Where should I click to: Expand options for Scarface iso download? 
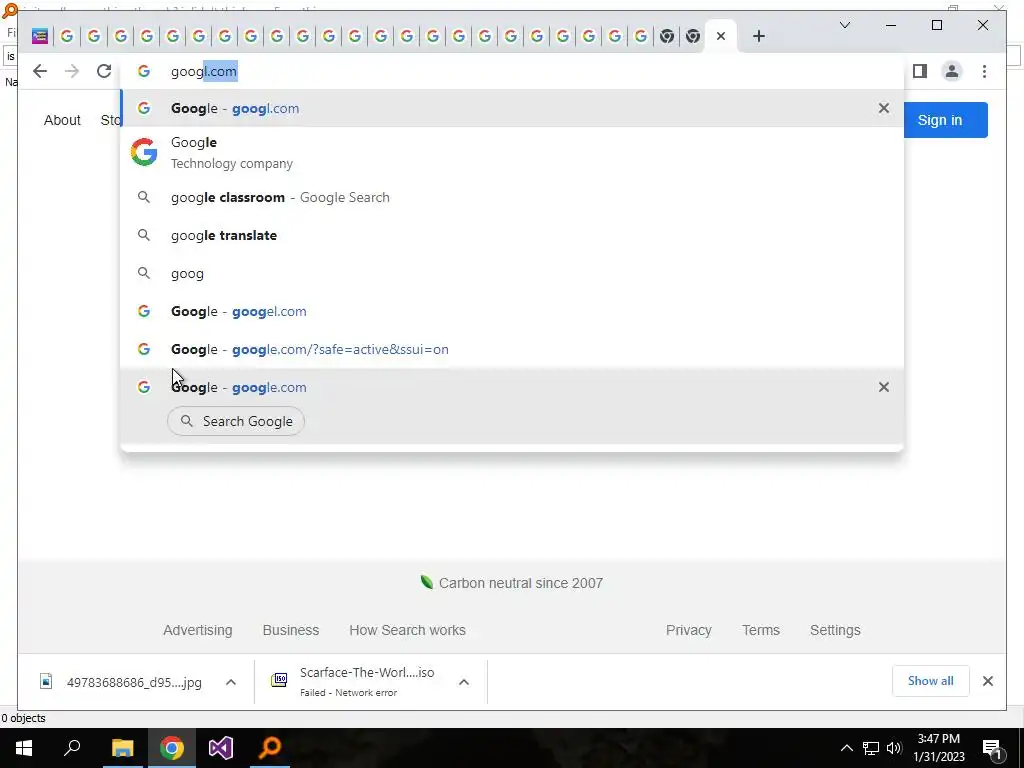(464, 682)
